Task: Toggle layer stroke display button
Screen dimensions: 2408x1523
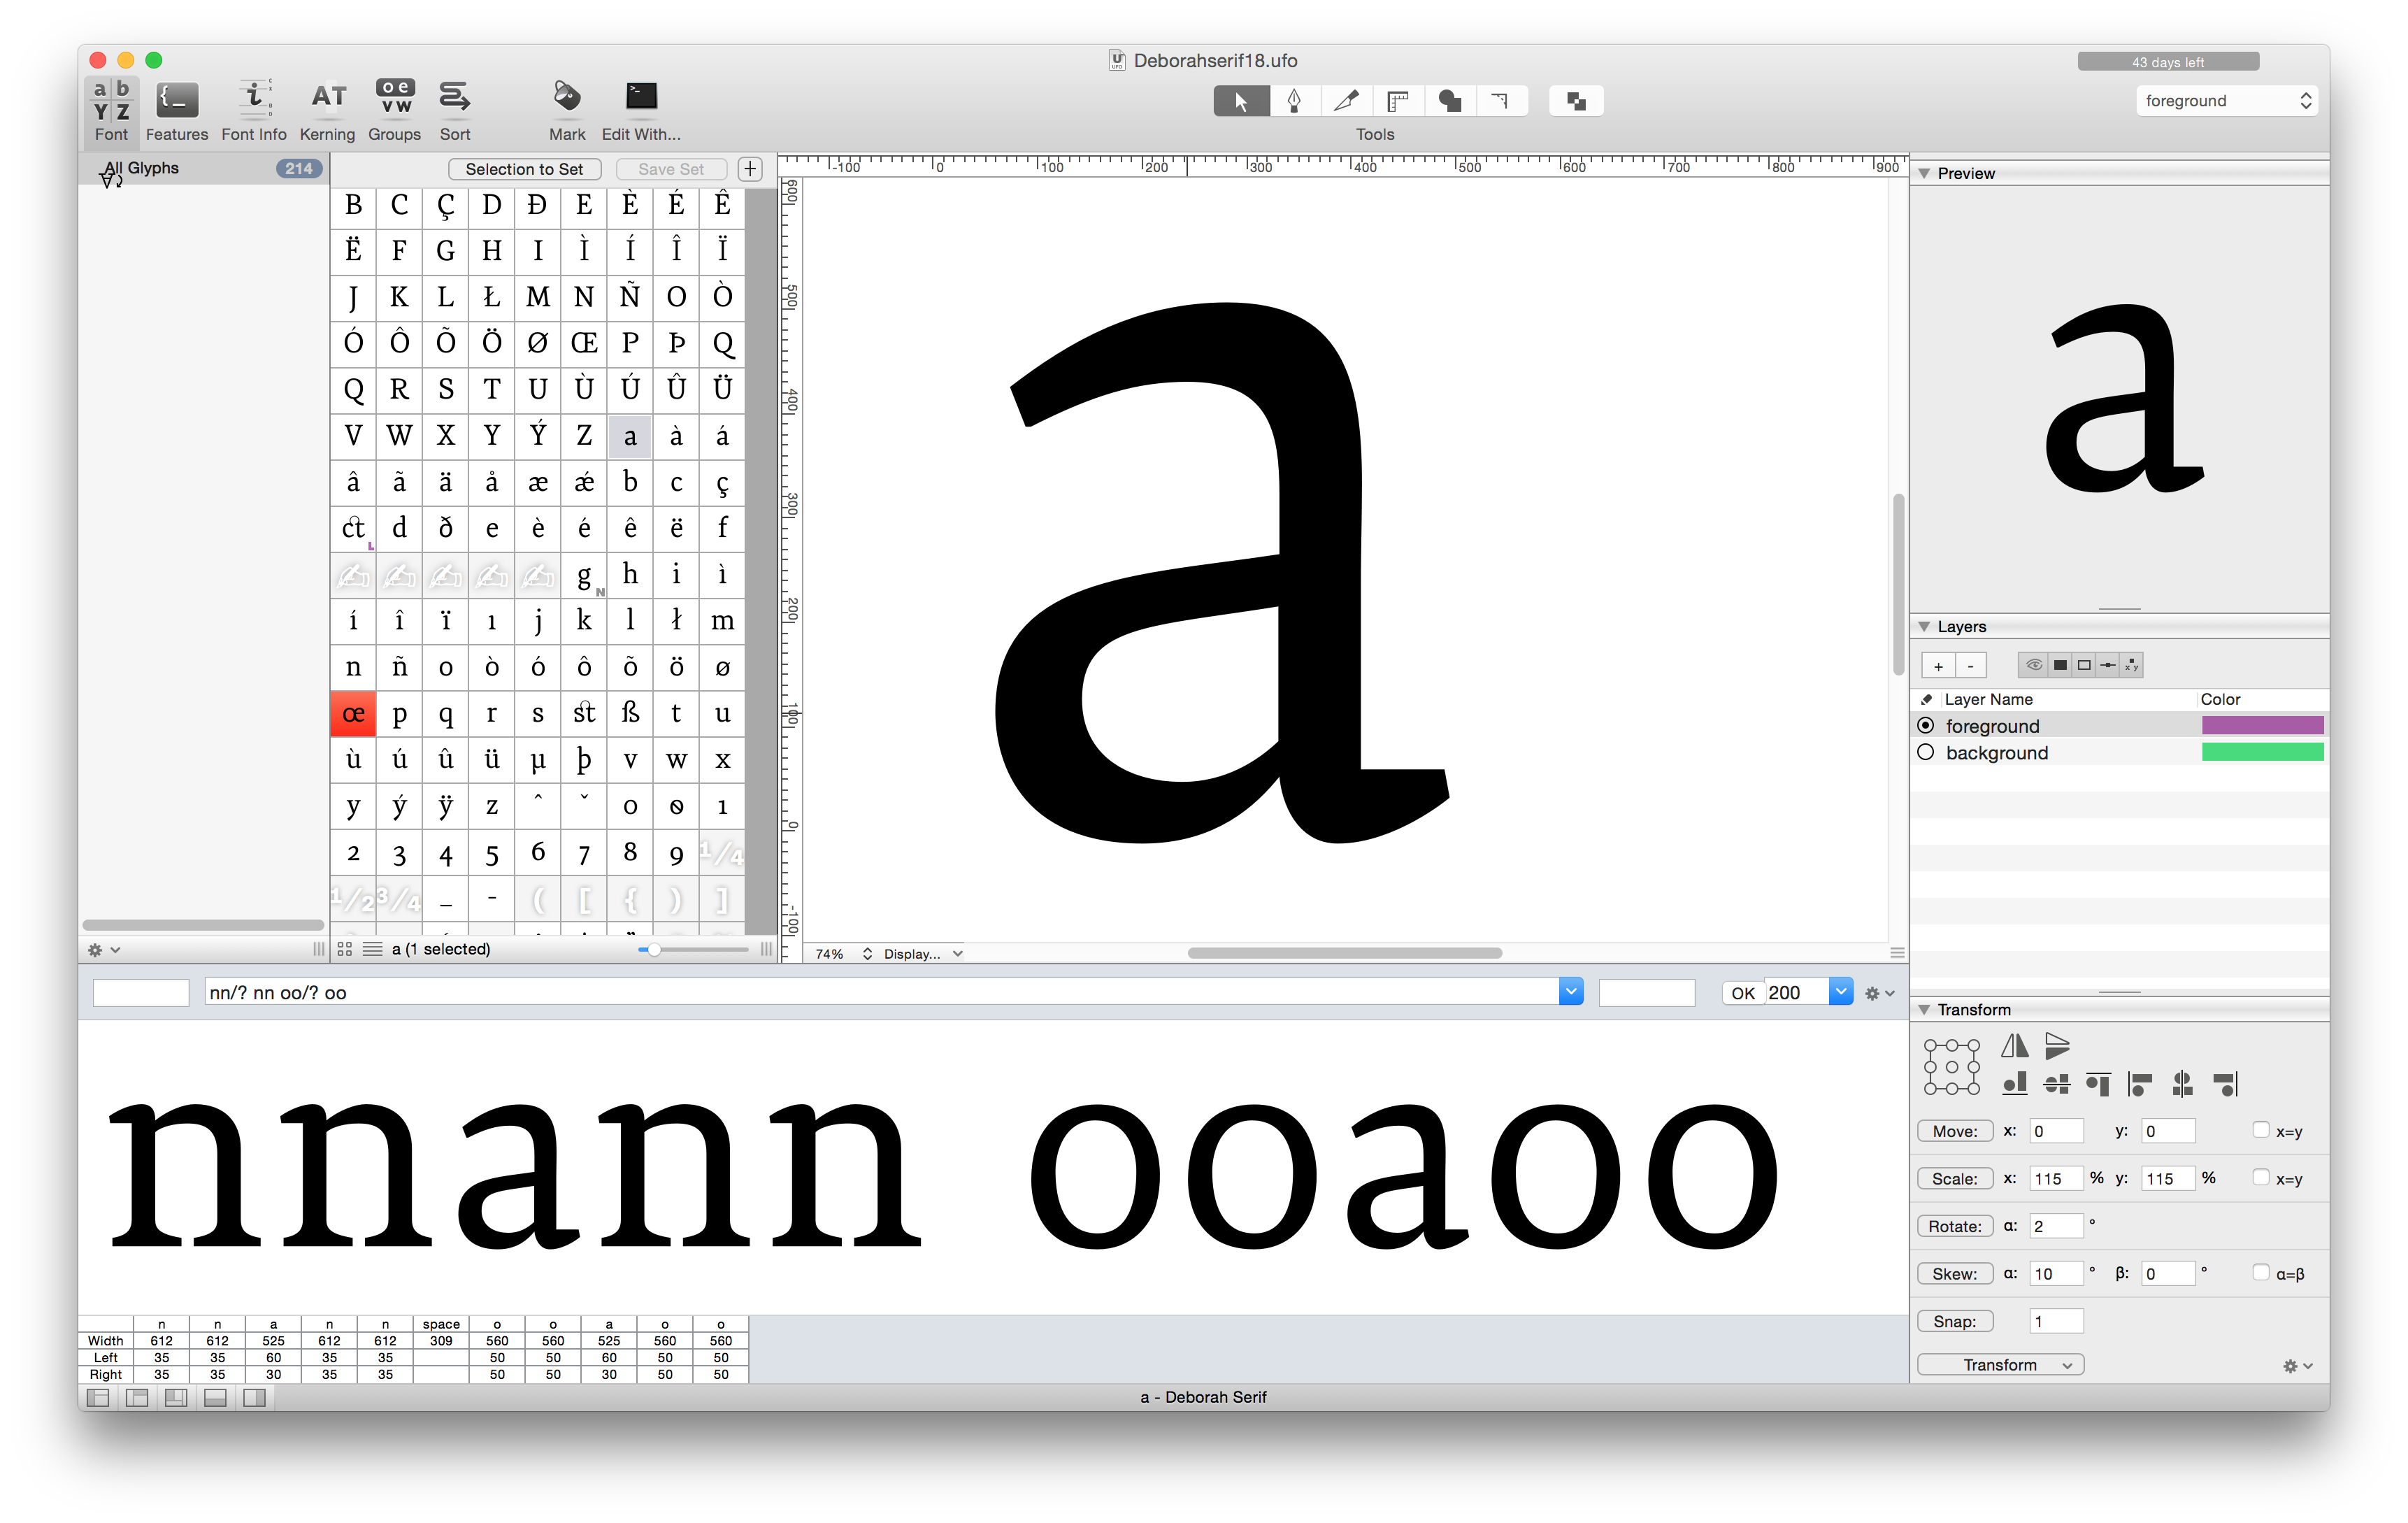Action: click(x=2084, y=665)
